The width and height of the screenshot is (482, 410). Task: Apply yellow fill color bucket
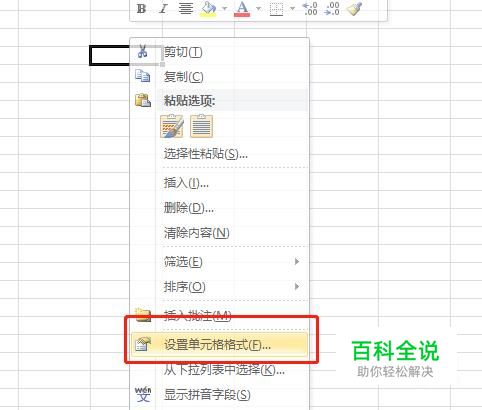coord(208,9)
